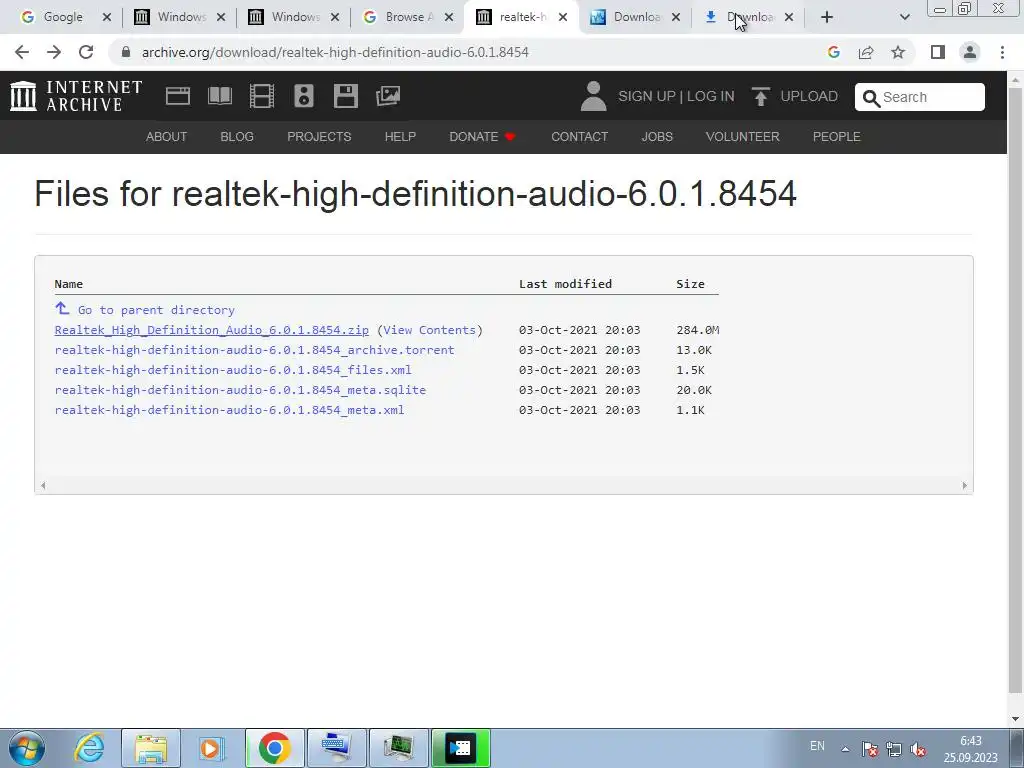Click View Contents link for zip
Image resolution: width=1024 pixels, height=768 pixels.
(430, 330)
